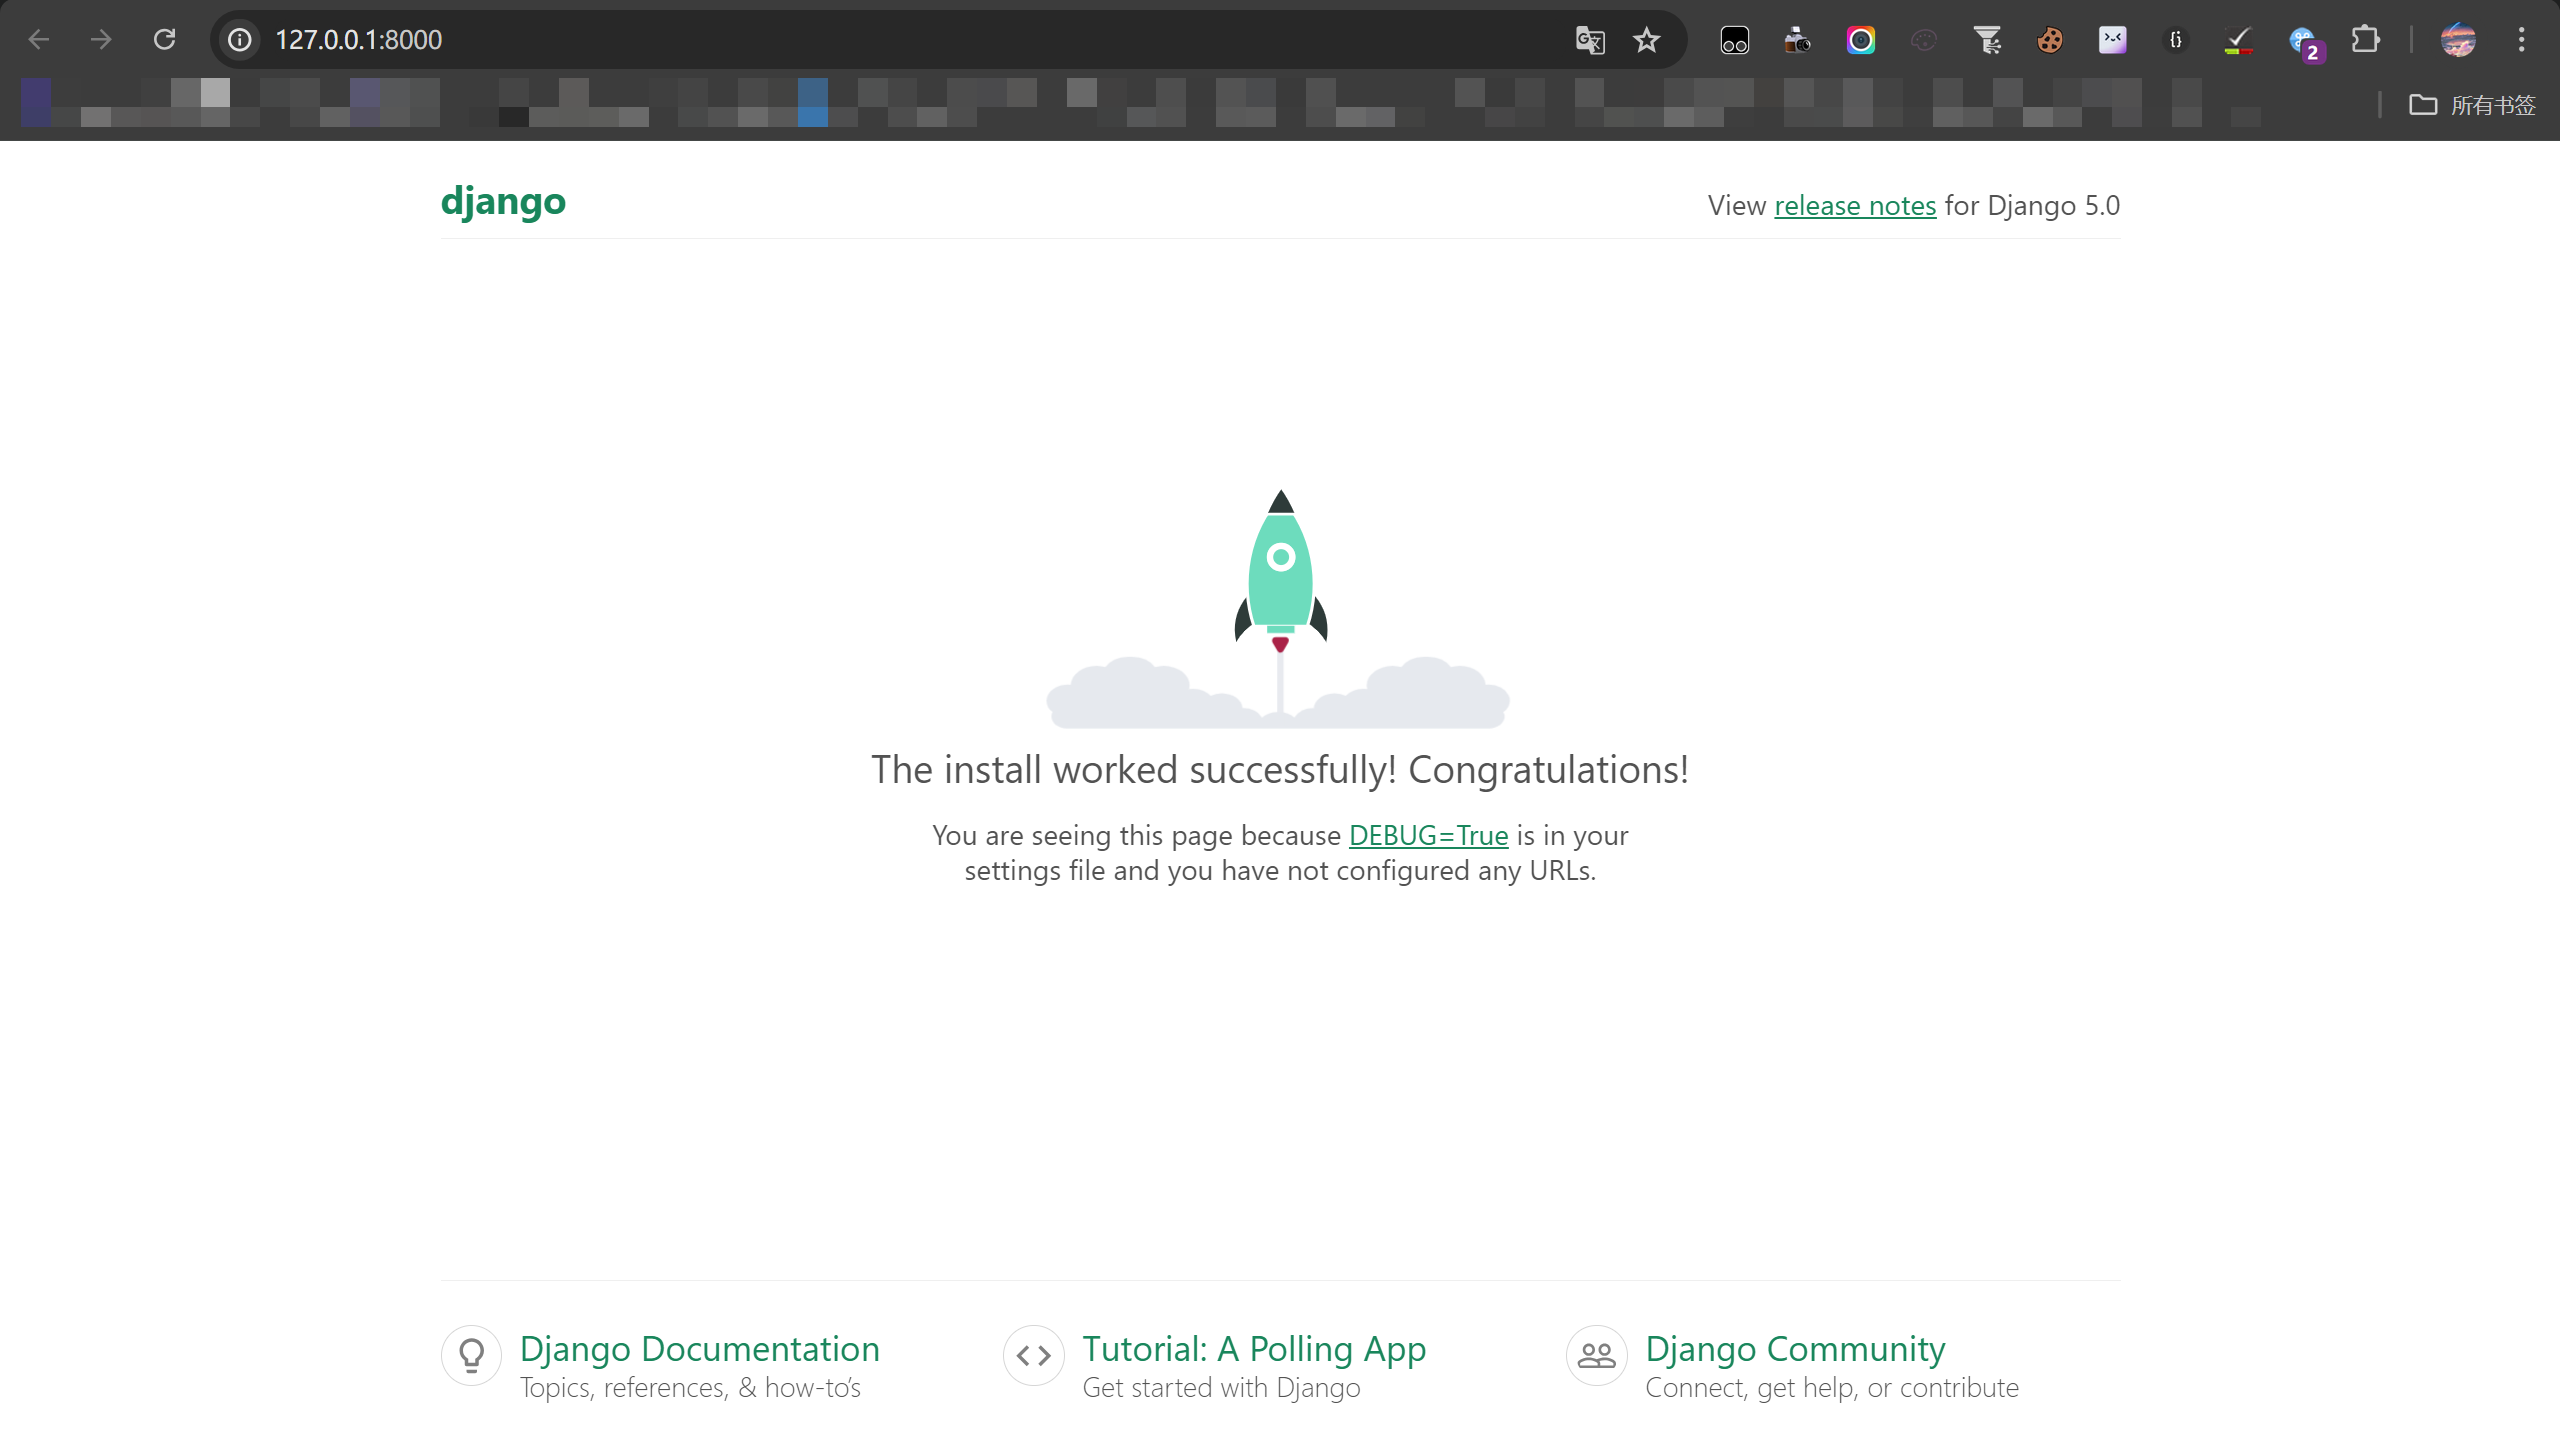Open the curly braces JSON extension

pos(2175,40)
